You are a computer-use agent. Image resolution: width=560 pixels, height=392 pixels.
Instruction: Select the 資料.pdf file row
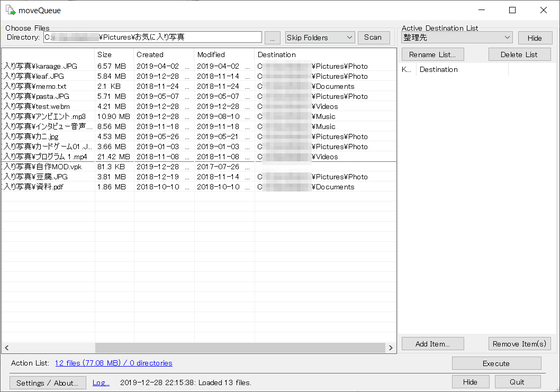coord(199,187)
